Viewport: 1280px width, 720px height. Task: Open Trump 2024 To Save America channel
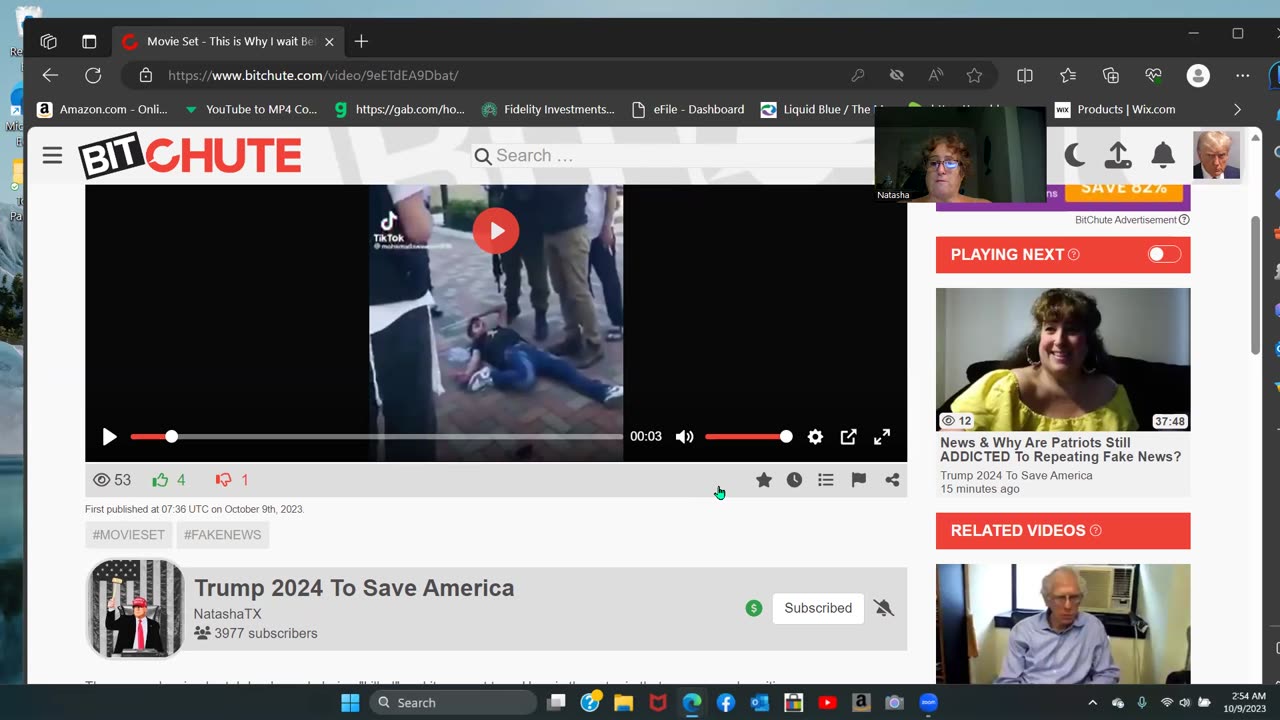click(354, 588)
